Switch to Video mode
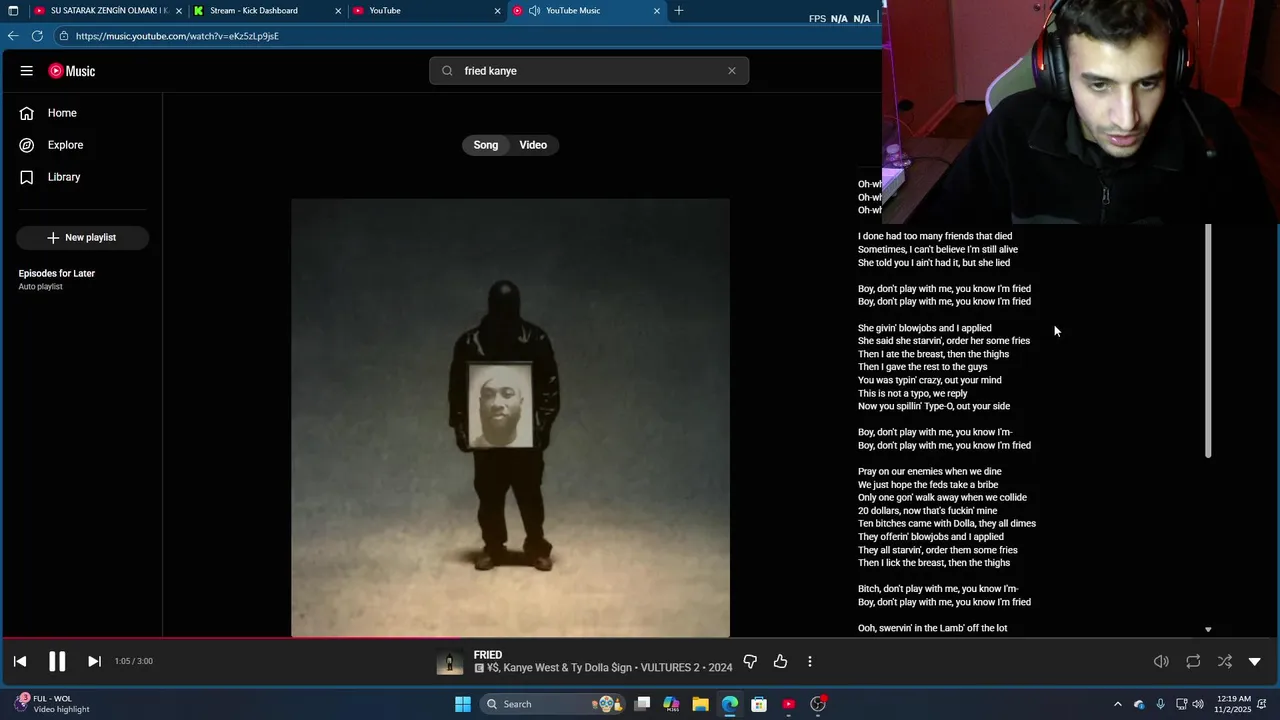Image resolution: width=1280 pixels, height=720 pixels. click(x=533, y=145)
